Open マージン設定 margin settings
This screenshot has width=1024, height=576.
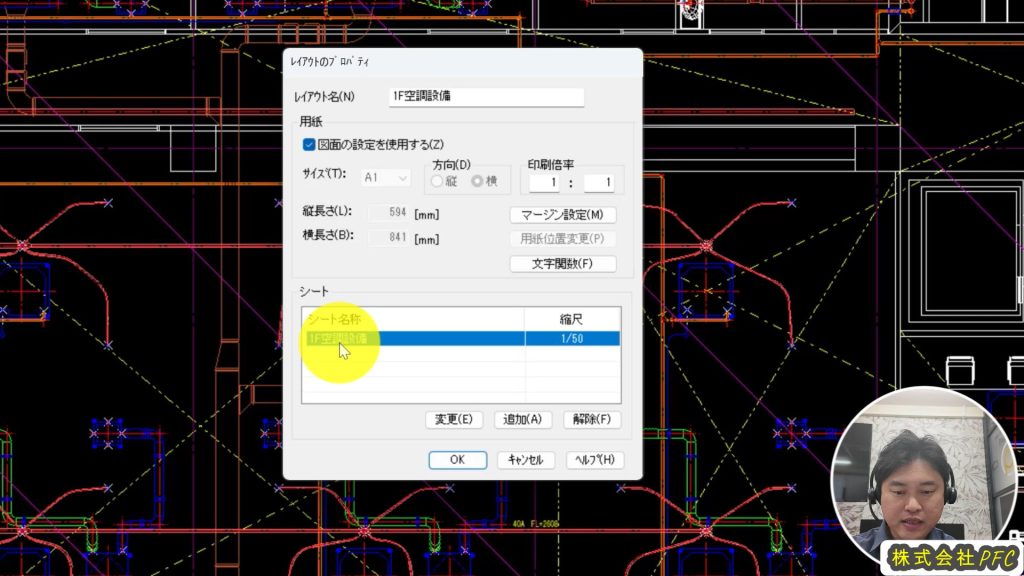[x=562, y=215]
